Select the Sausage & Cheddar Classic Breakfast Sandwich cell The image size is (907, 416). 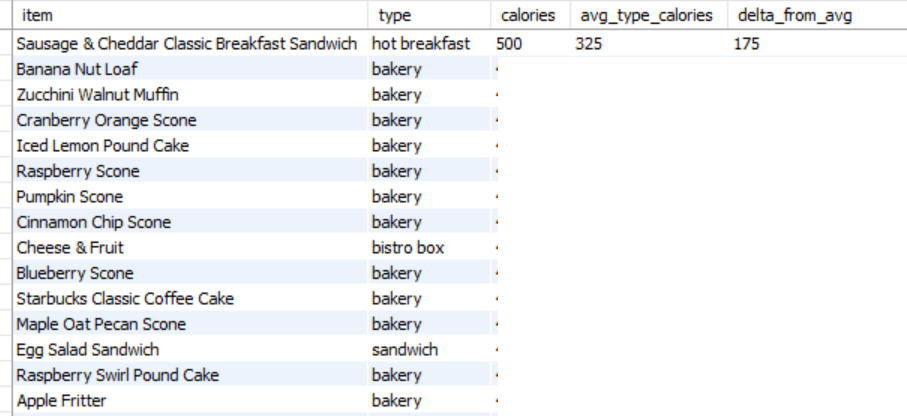[x=187, y=44]
